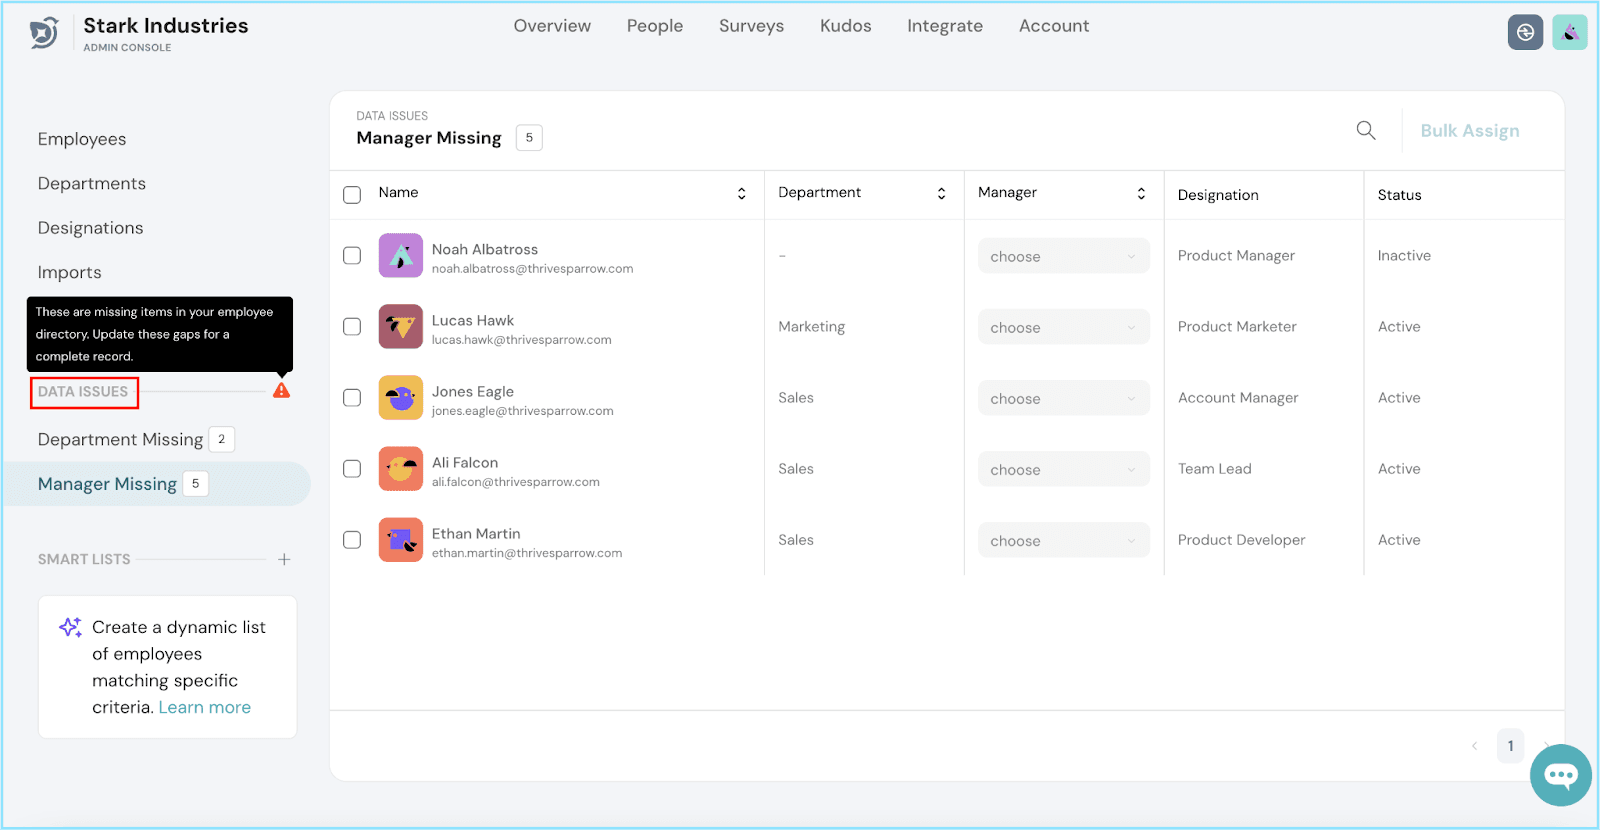1600x830 pixels.
Task: Click Inactive status for Noah Albatross
Action: tap(1404, 255)
